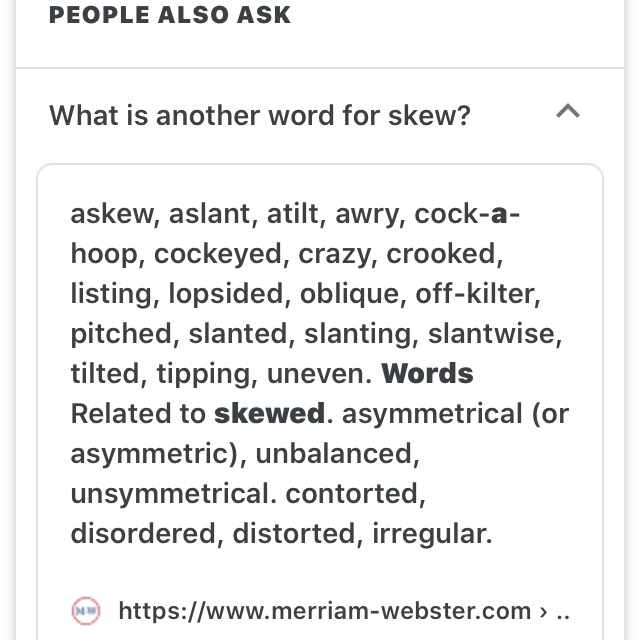This screenshot has width=640, height=640.
Task: Click the question "What is another word for skew?"
Action: 260,116
